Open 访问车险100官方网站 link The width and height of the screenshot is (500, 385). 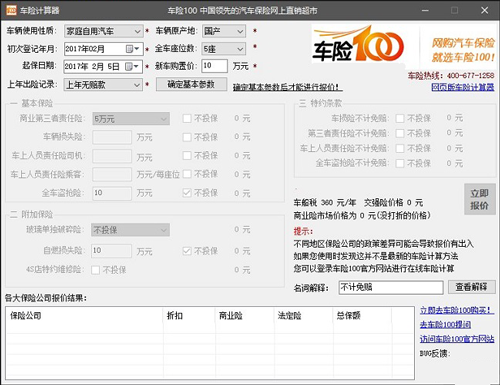coord(457,339)
